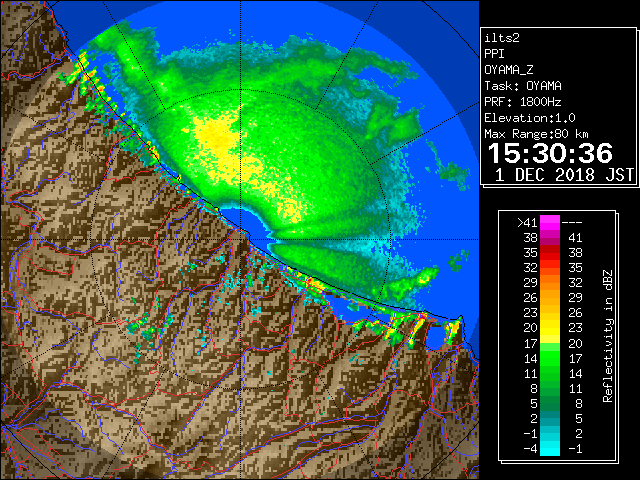Pick the orange swatch beside '29' lower bound
The width and height of the screenshot is (640, 480).
click(550, 283)
